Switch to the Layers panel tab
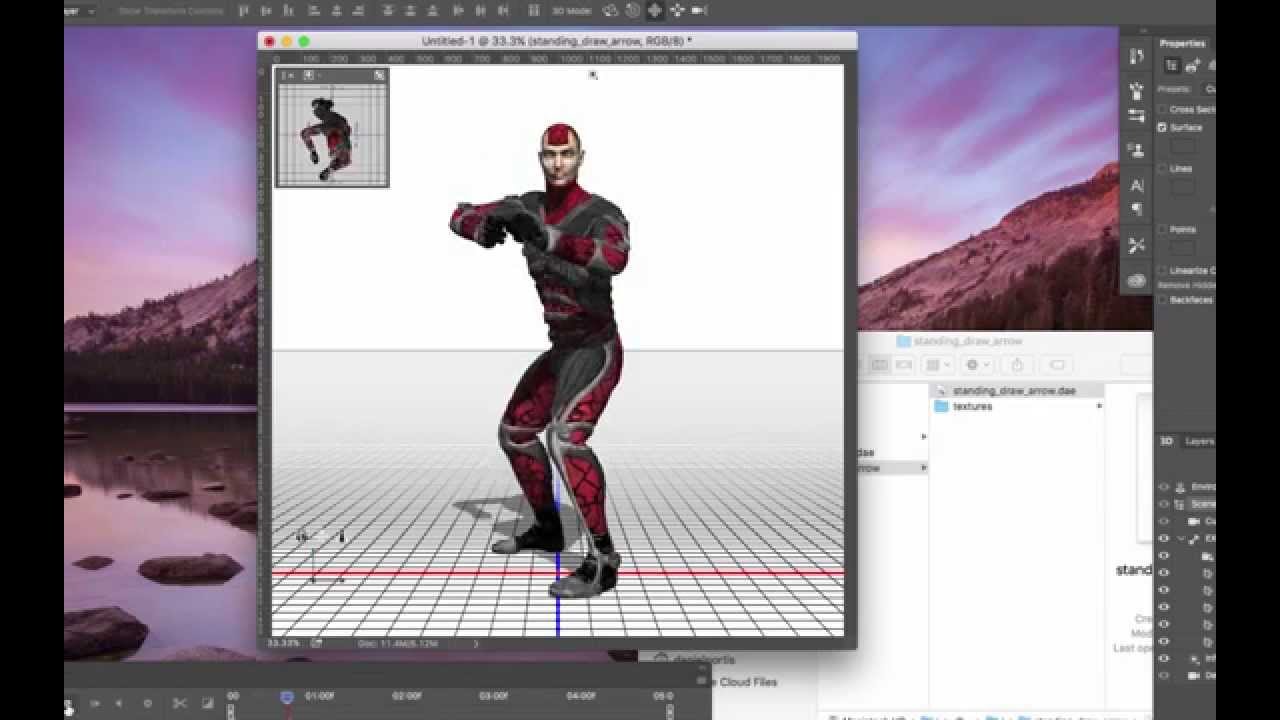This screenshot has width=1280, height=720. [1198, 441]
